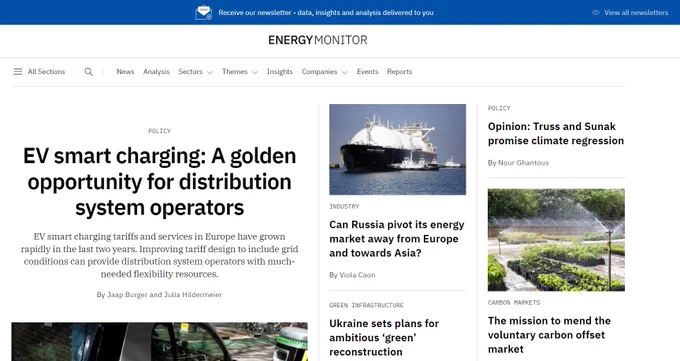The height and width of the screenshot is (361, 680).
Task: Open Ukraine green reconstruction article
Action: tap(384, 338)
